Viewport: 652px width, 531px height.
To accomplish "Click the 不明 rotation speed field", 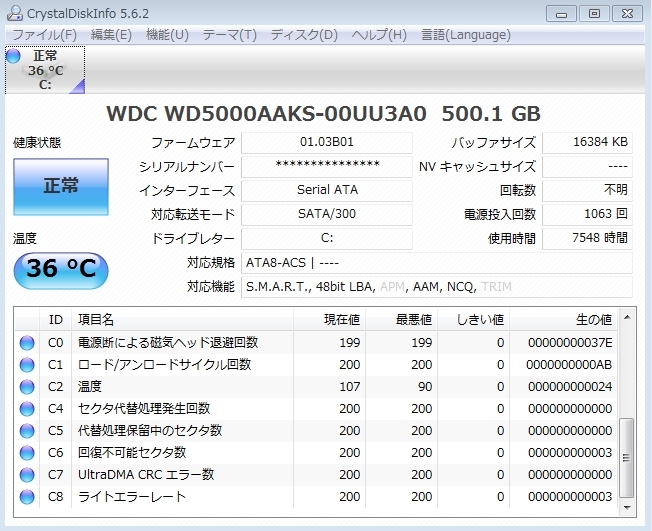I will tap(587, 190).
